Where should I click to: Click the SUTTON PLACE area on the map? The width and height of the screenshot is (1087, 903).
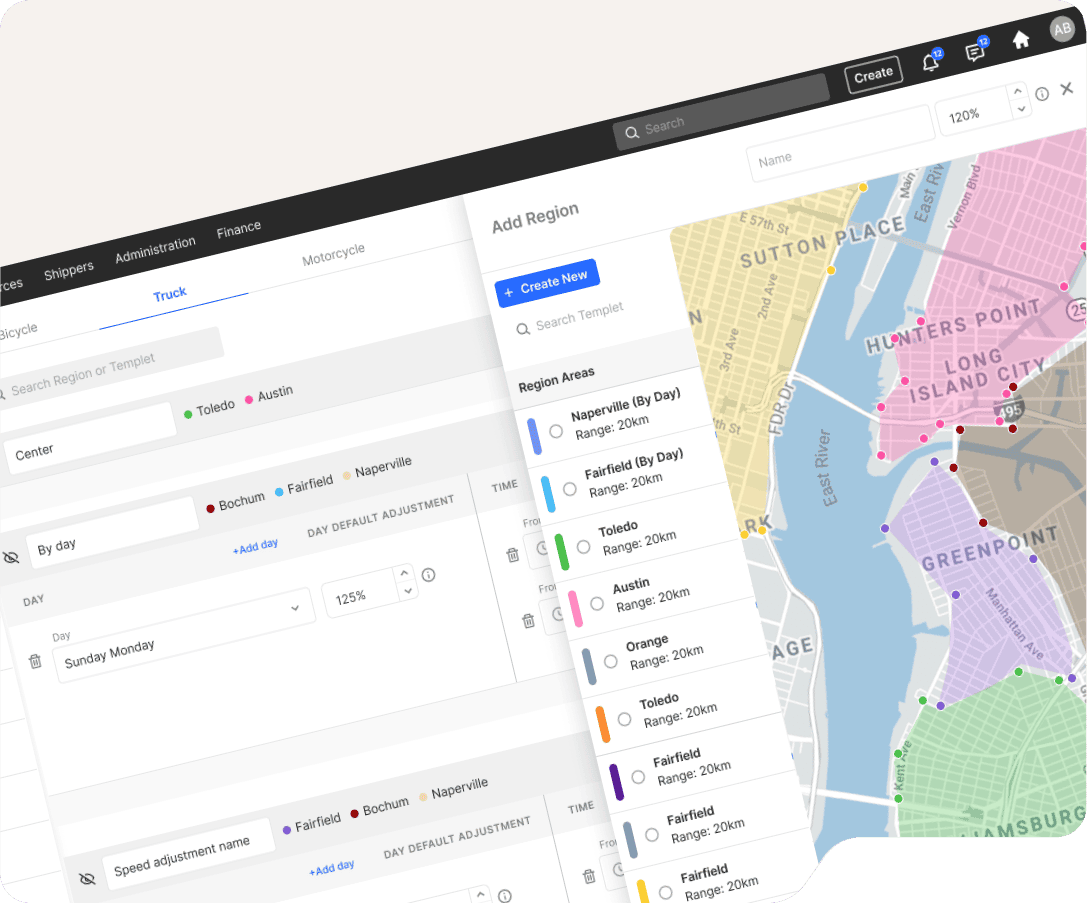pos(822,241)
